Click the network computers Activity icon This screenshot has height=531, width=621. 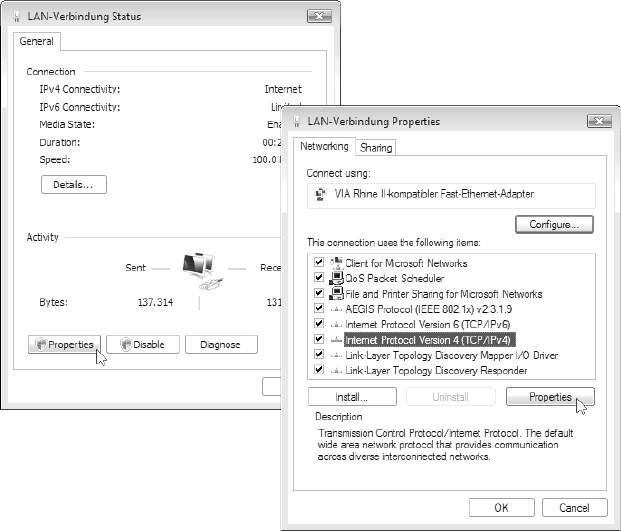pyautogui.click(x=201, y=270)
